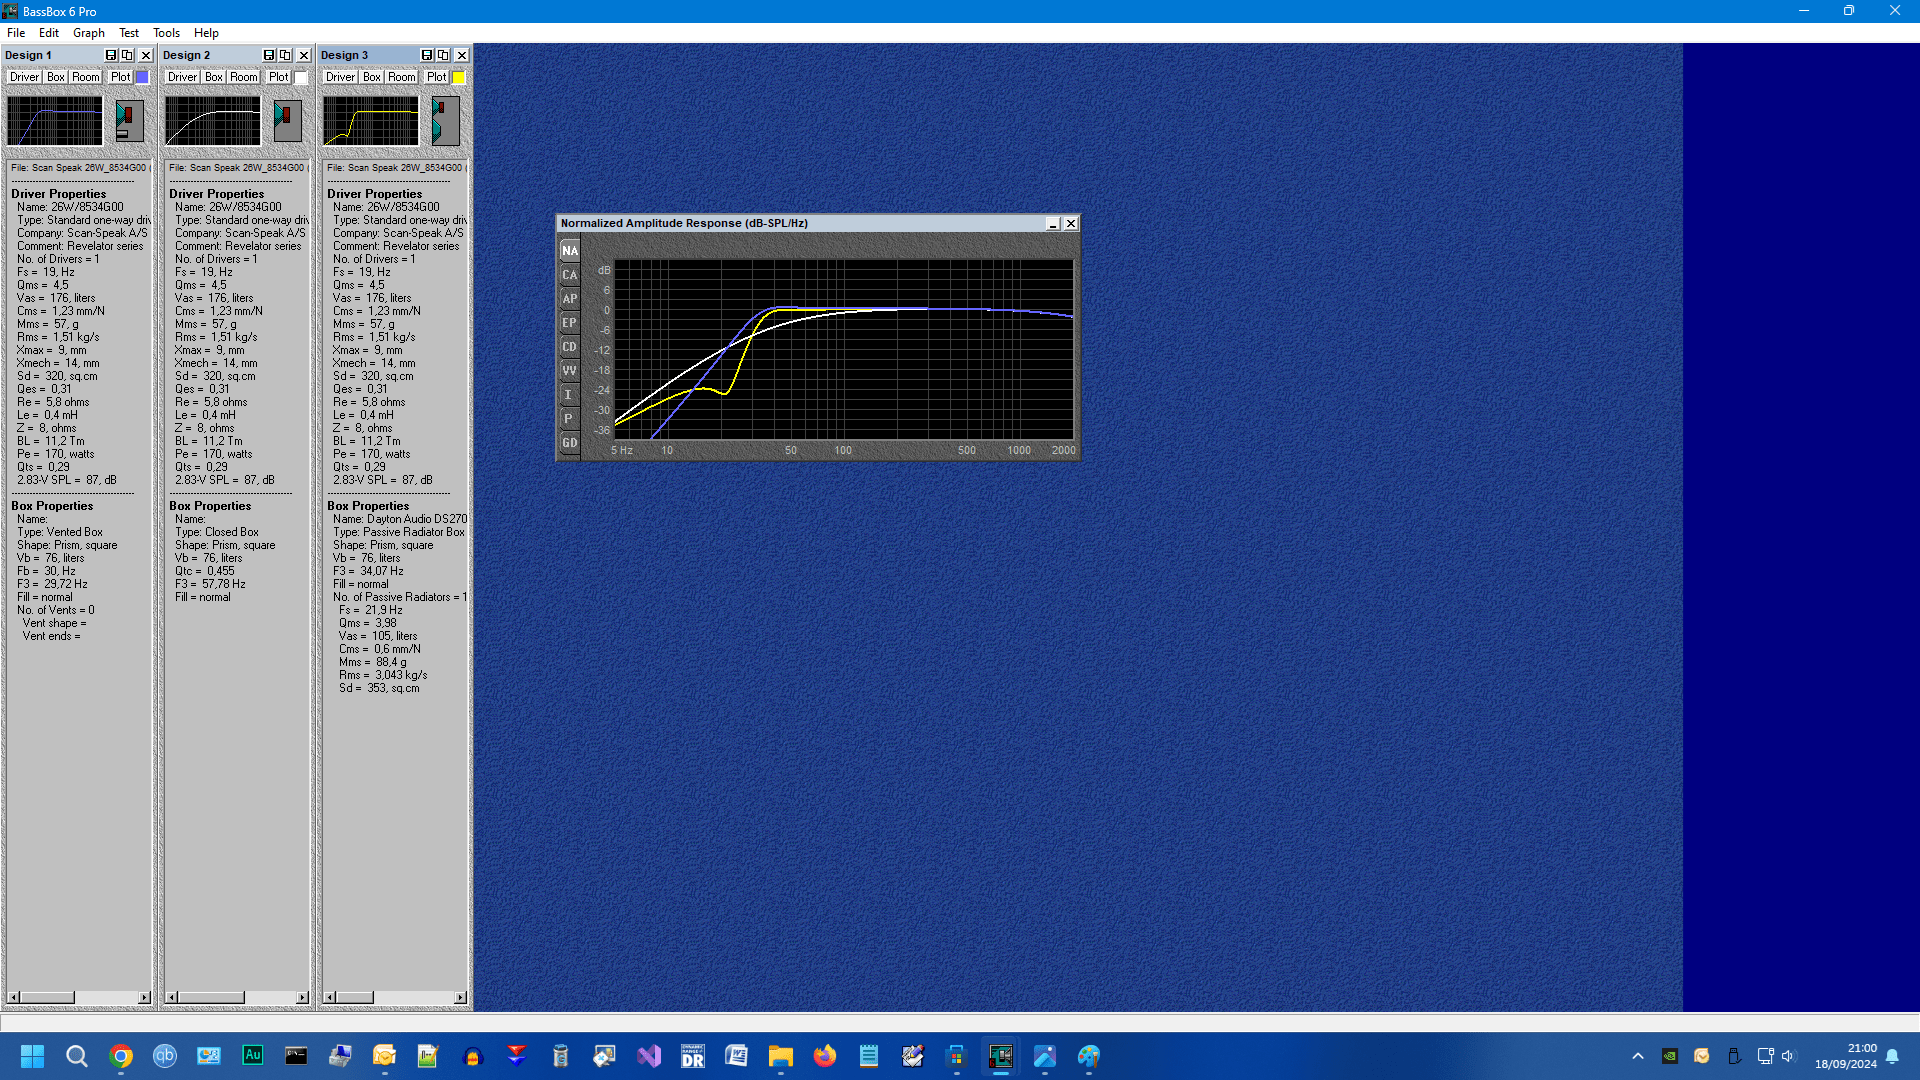Screen dimensions: 1920x1080
Task: Open the Room settings for Design 1
Action: click(86, 77)
